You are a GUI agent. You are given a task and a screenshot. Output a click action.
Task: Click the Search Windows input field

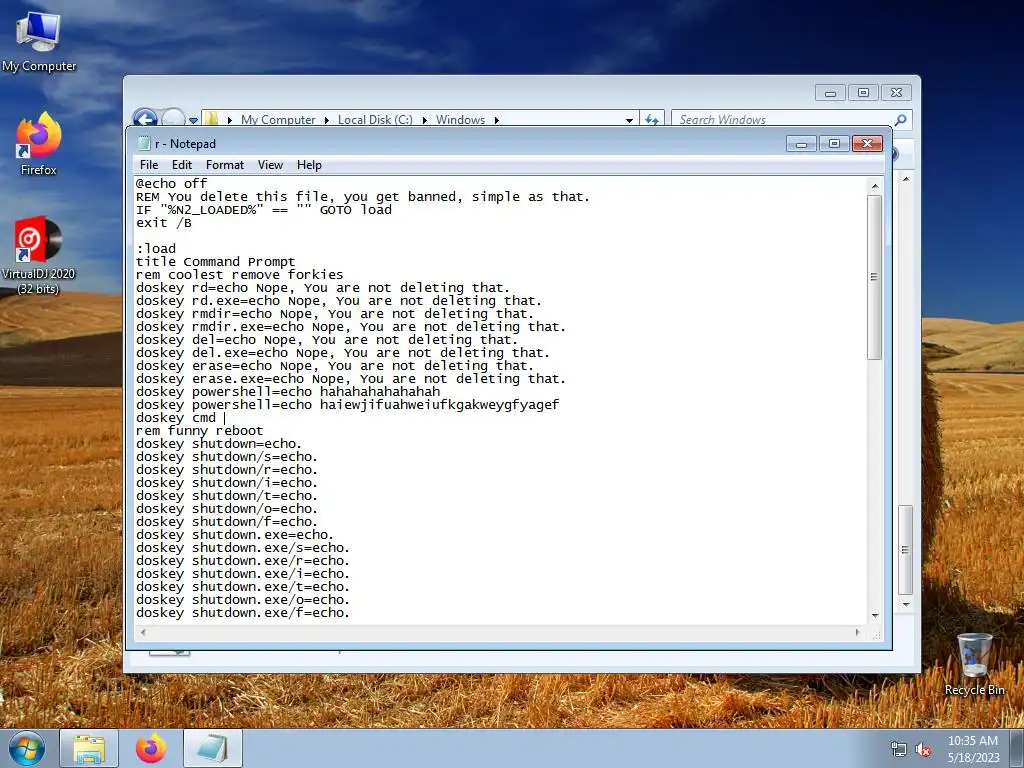click(x=784, y=120)
